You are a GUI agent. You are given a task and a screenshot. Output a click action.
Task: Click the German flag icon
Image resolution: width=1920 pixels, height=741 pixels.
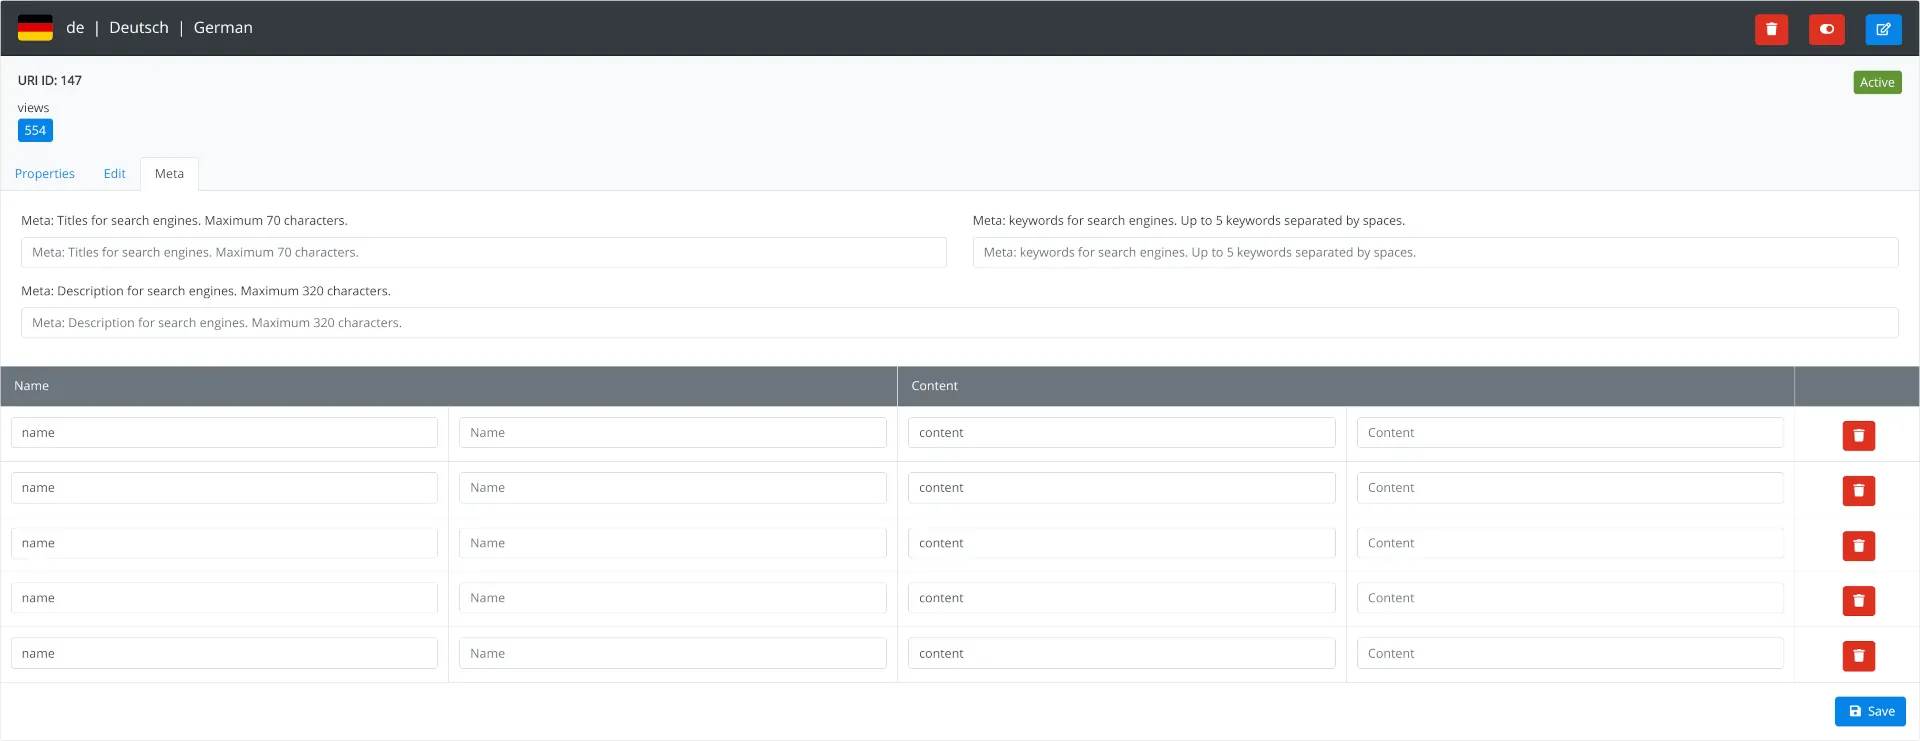coord(35,28)
